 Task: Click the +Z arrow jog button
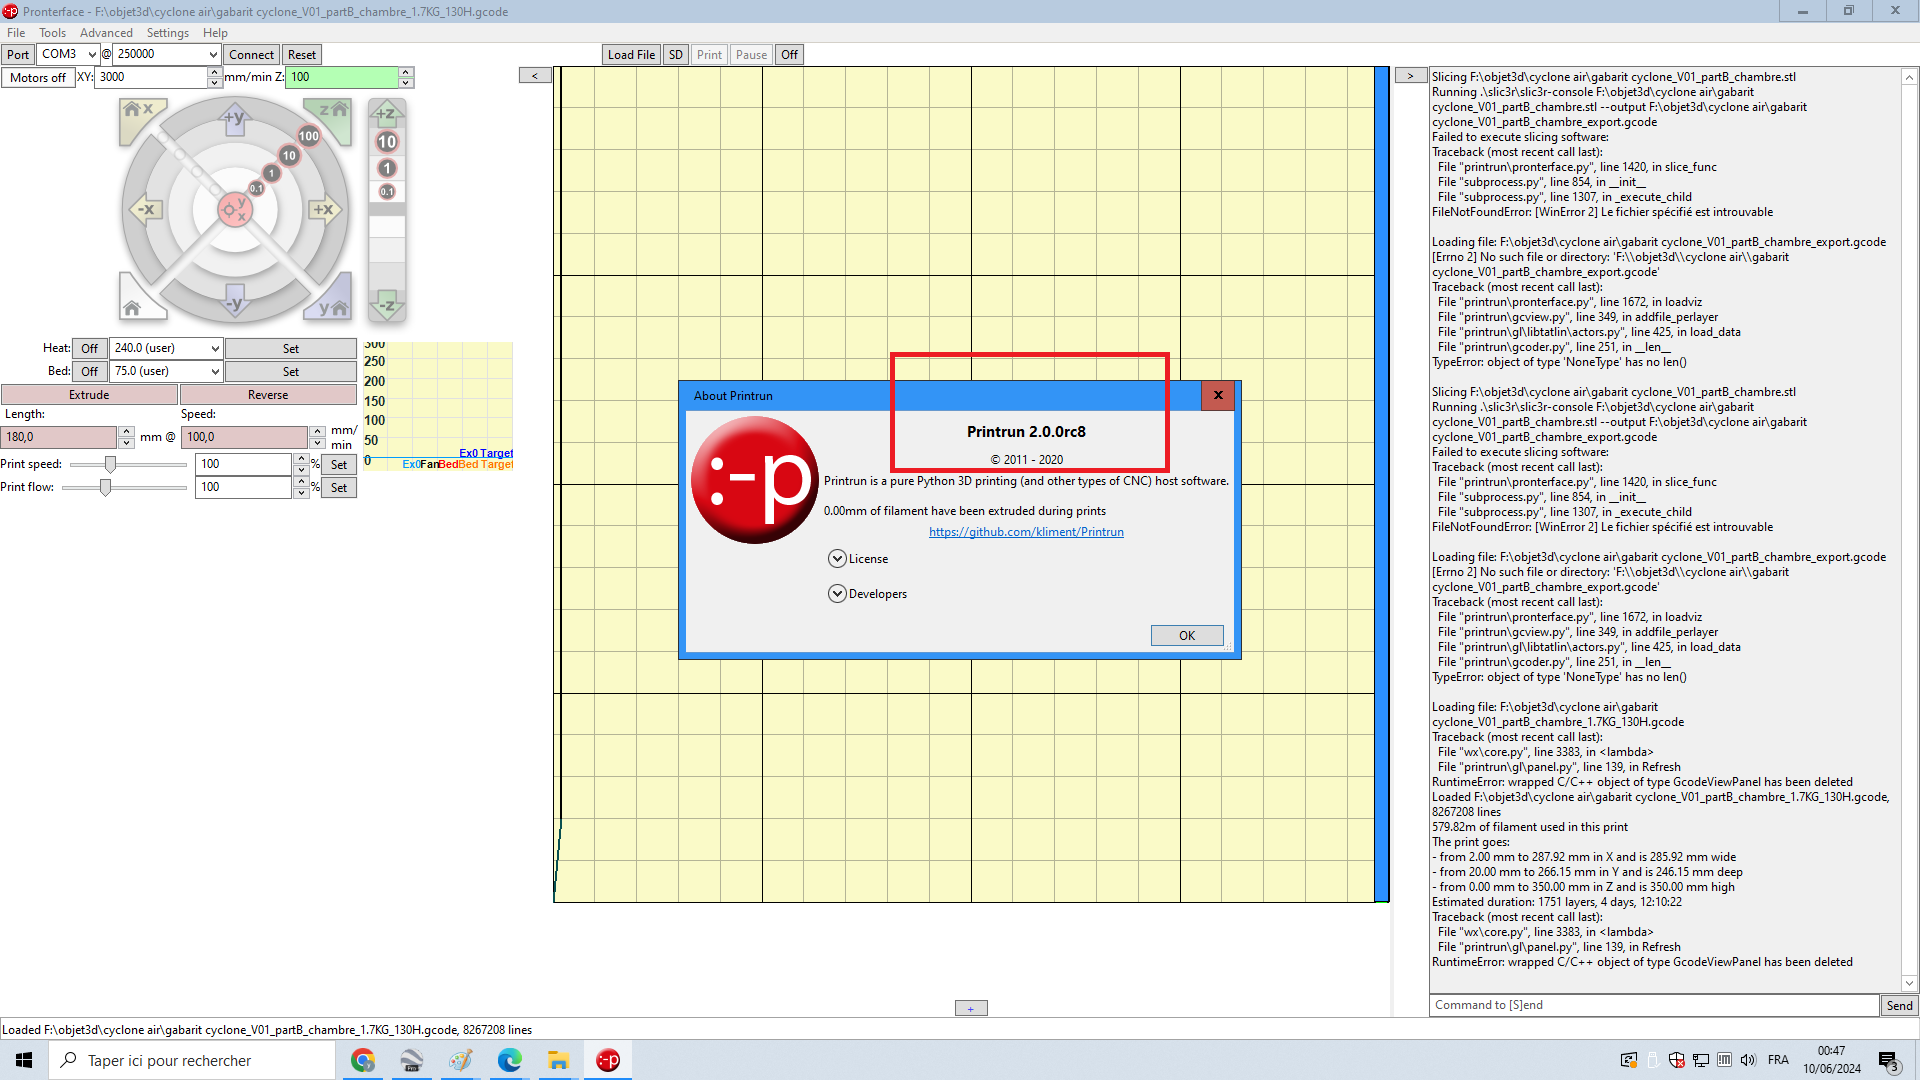386,113
